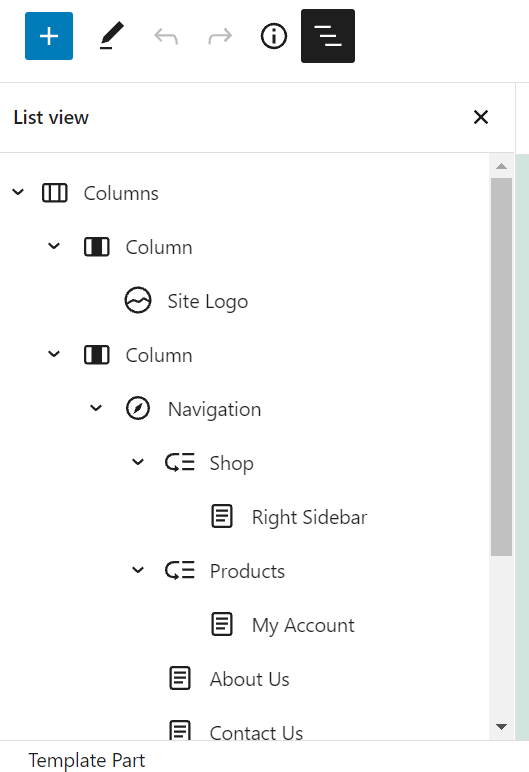529x772 pixels.
Task: Toggle the List view button off
Action: click(328, 36)
